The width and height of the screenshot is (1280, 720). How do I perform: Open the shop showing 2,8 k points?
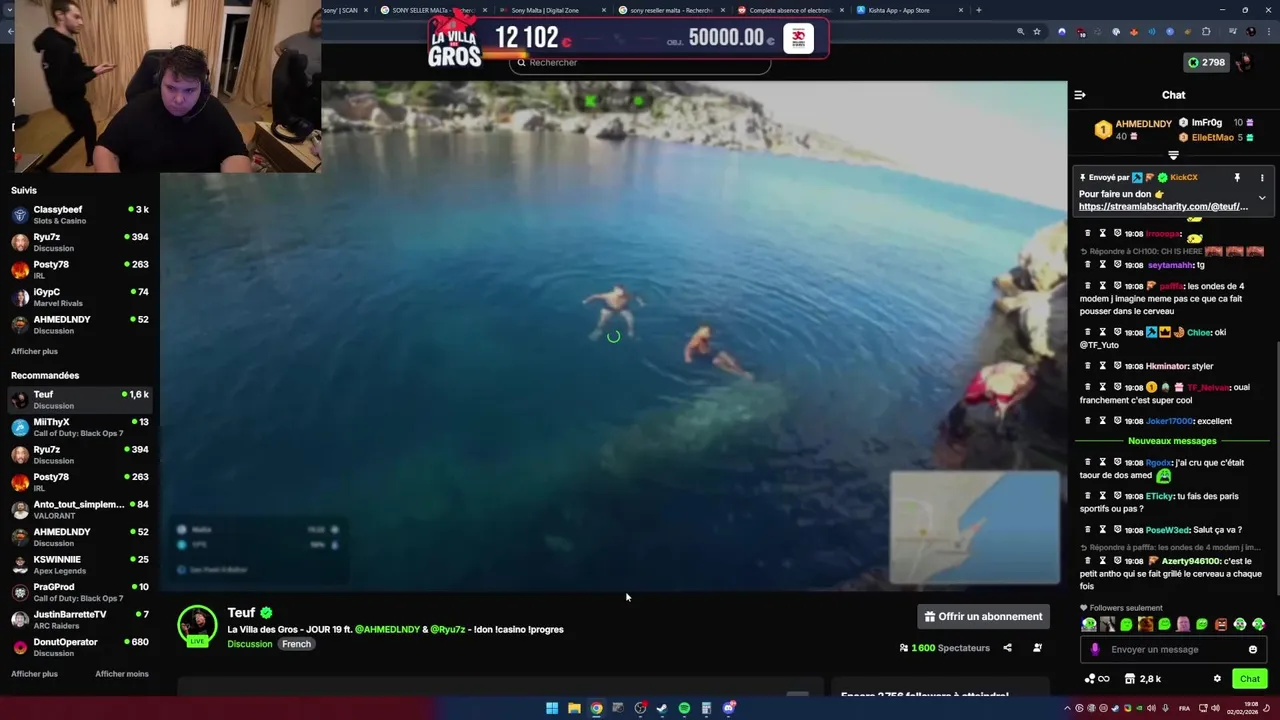click(1143, 678)
